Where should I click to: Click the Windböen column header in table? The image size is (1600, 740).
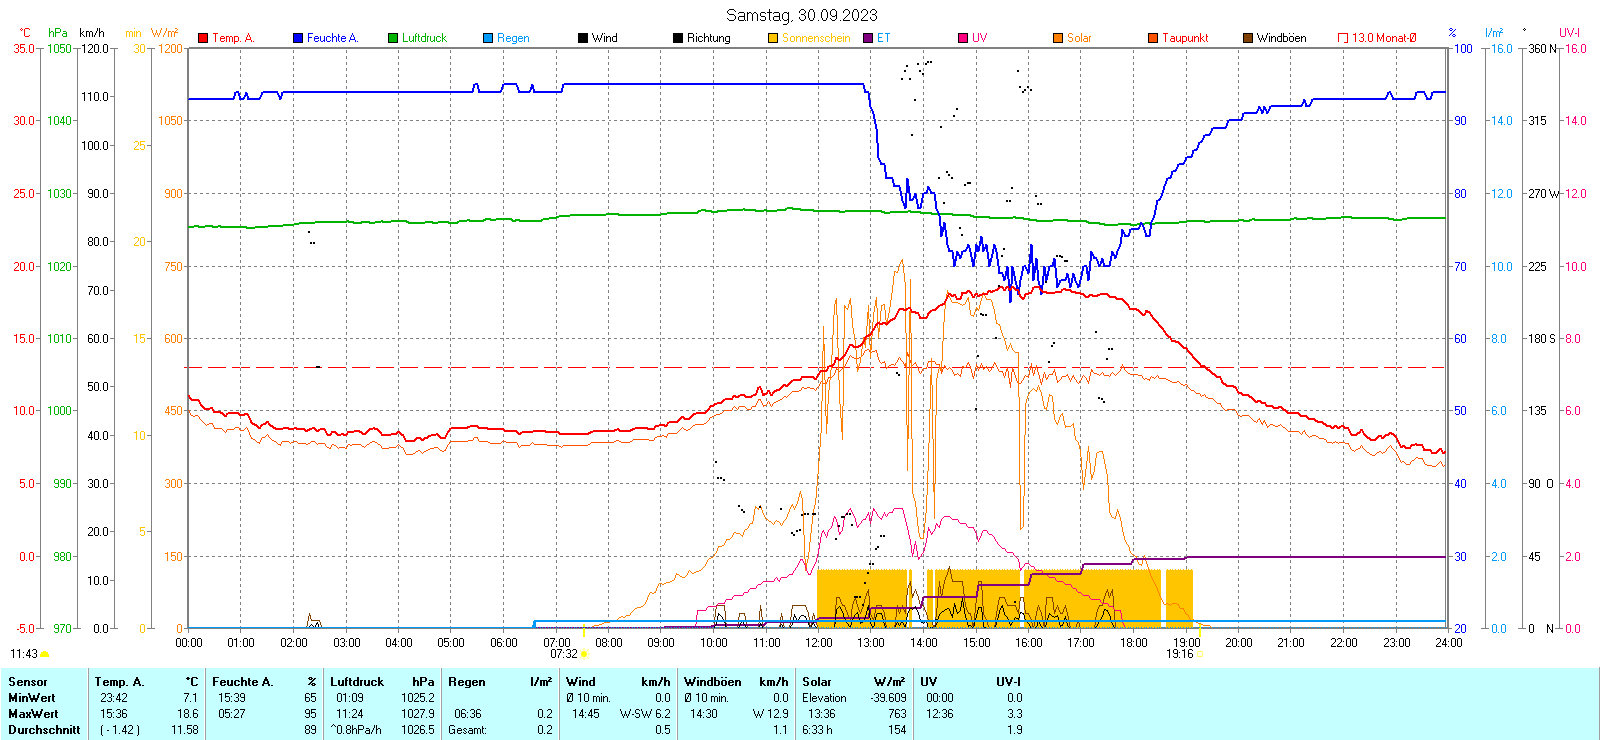click(713, 682)
